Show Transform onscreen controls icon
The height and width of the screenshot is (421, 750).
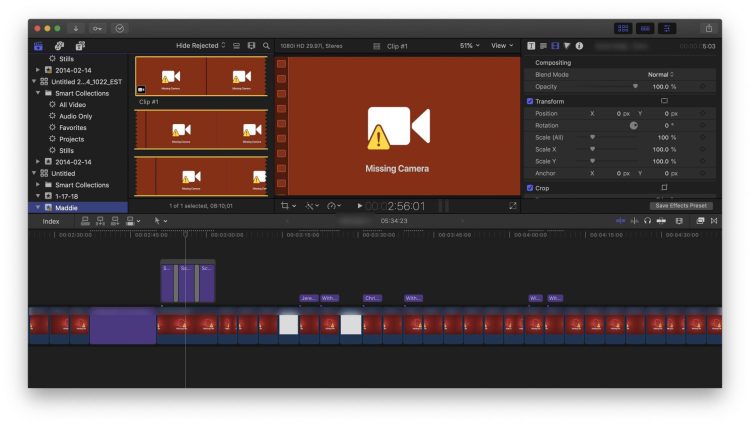click(x=664, y=101)
